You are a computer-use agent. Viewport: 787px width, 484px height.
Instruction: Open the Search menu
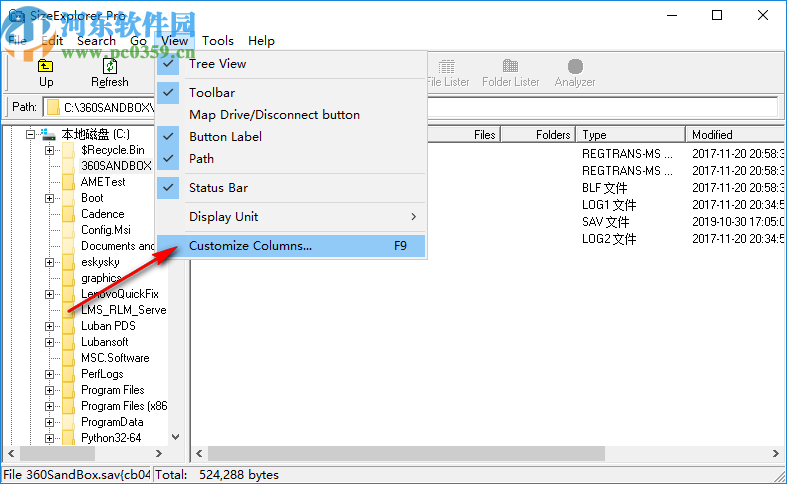pyautogui.click(x=96, y=41)
